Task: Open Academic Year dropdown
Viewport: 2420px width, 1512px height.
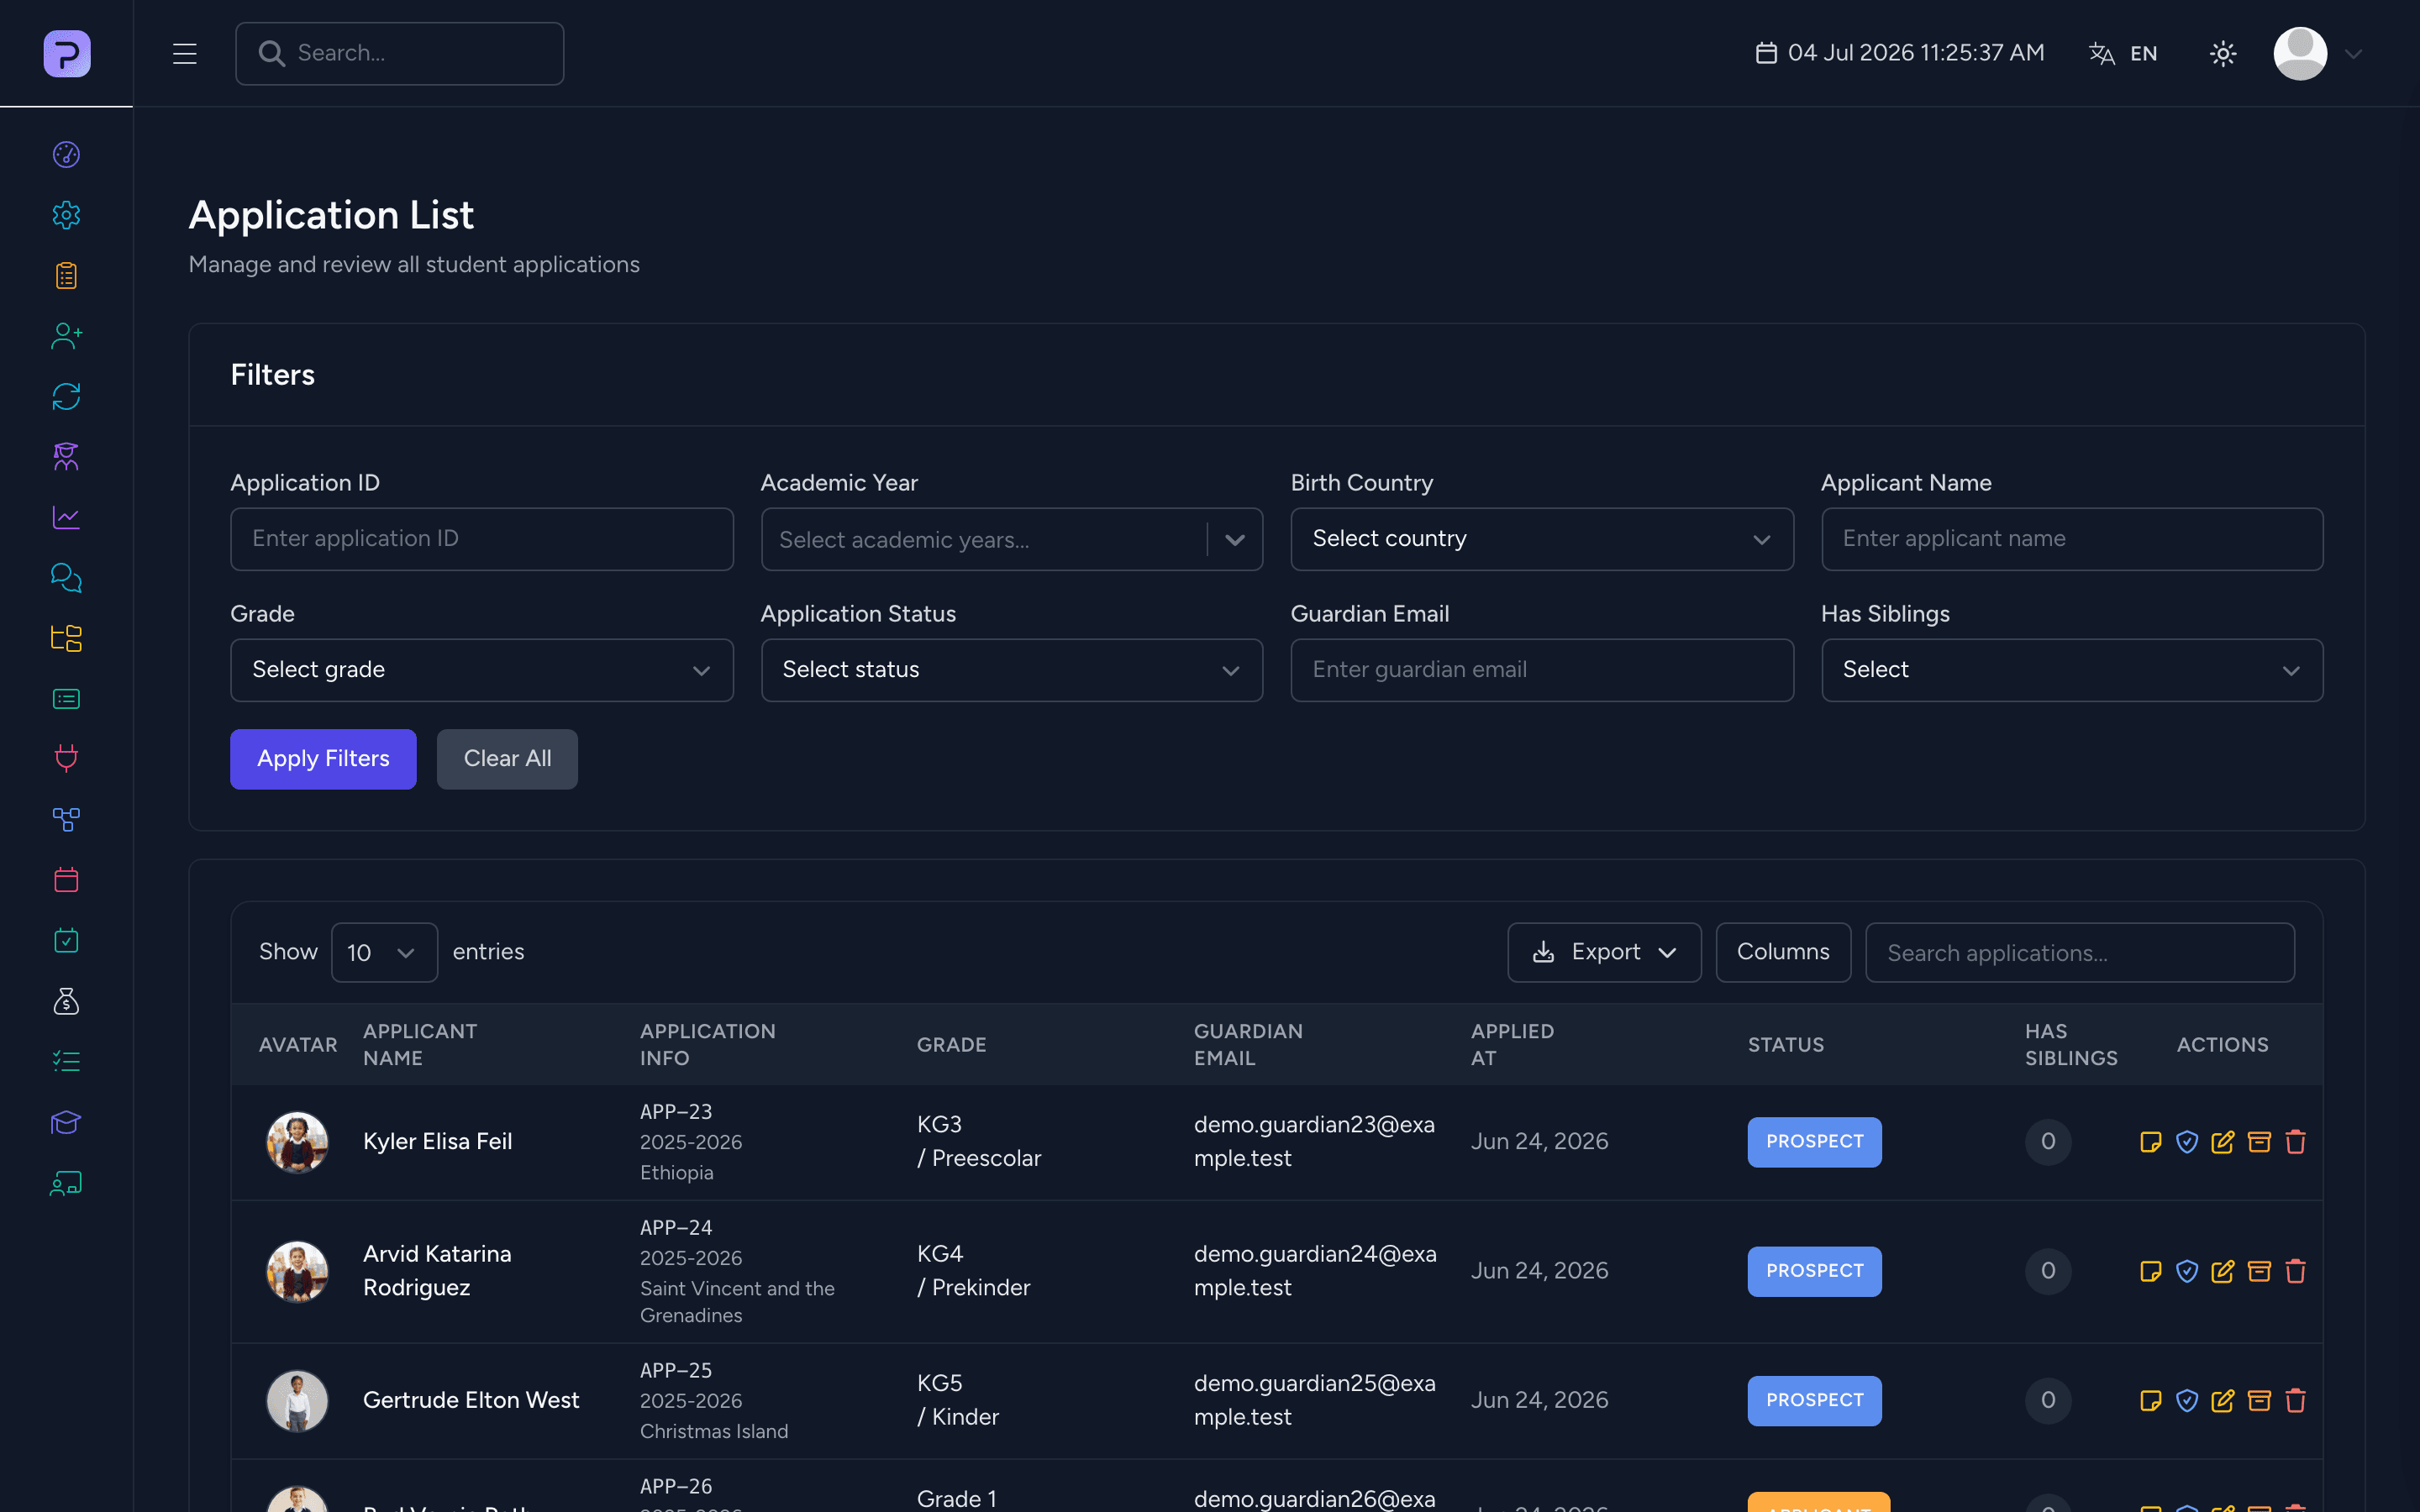Action: click(x=1011, y=539)
